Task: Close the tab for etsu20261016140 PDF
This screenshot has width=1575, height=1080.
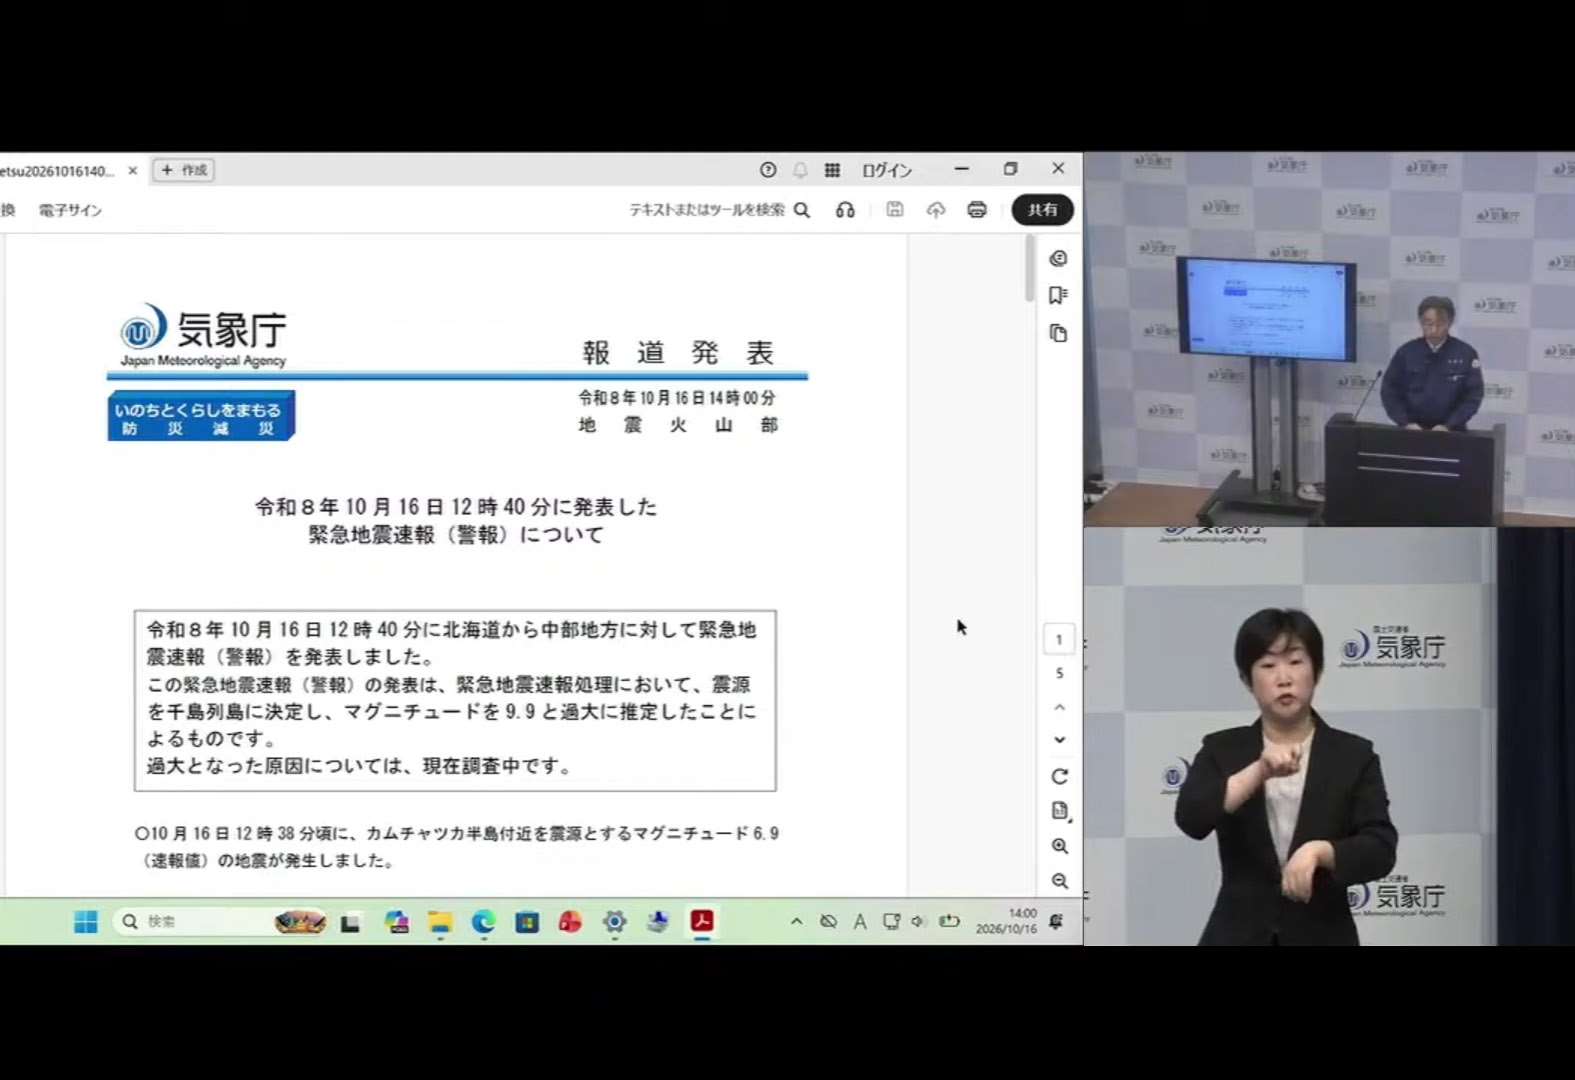Action: [132, 171]
